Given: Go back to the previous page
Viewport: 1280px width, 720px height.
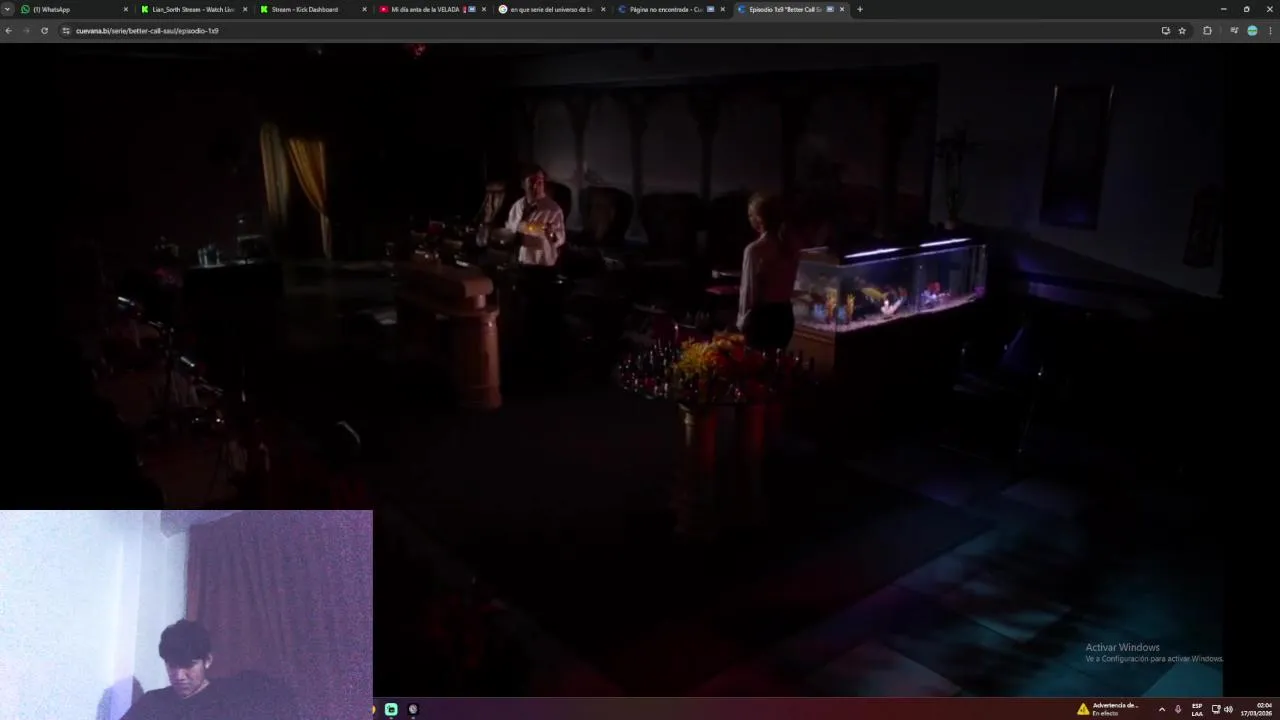Looking at the screenshot, I should click(x=9, y=30).
